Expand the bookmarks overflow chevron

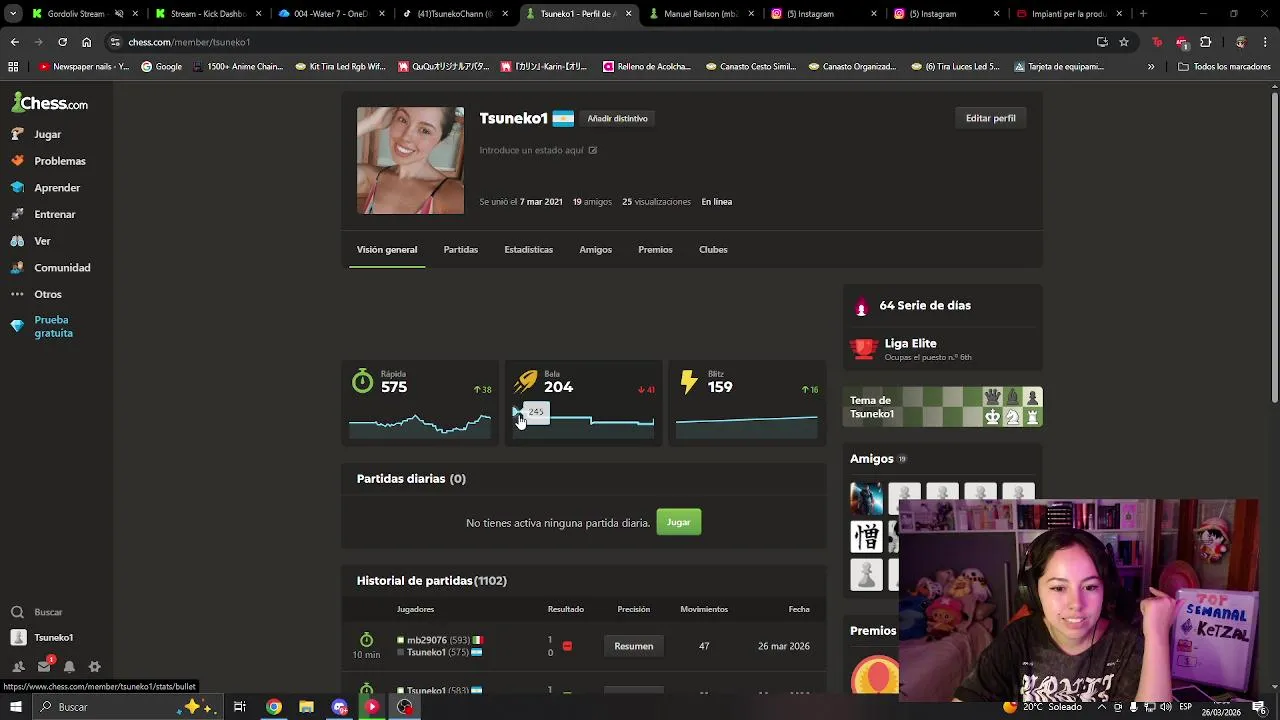(x=1151, y=67)
